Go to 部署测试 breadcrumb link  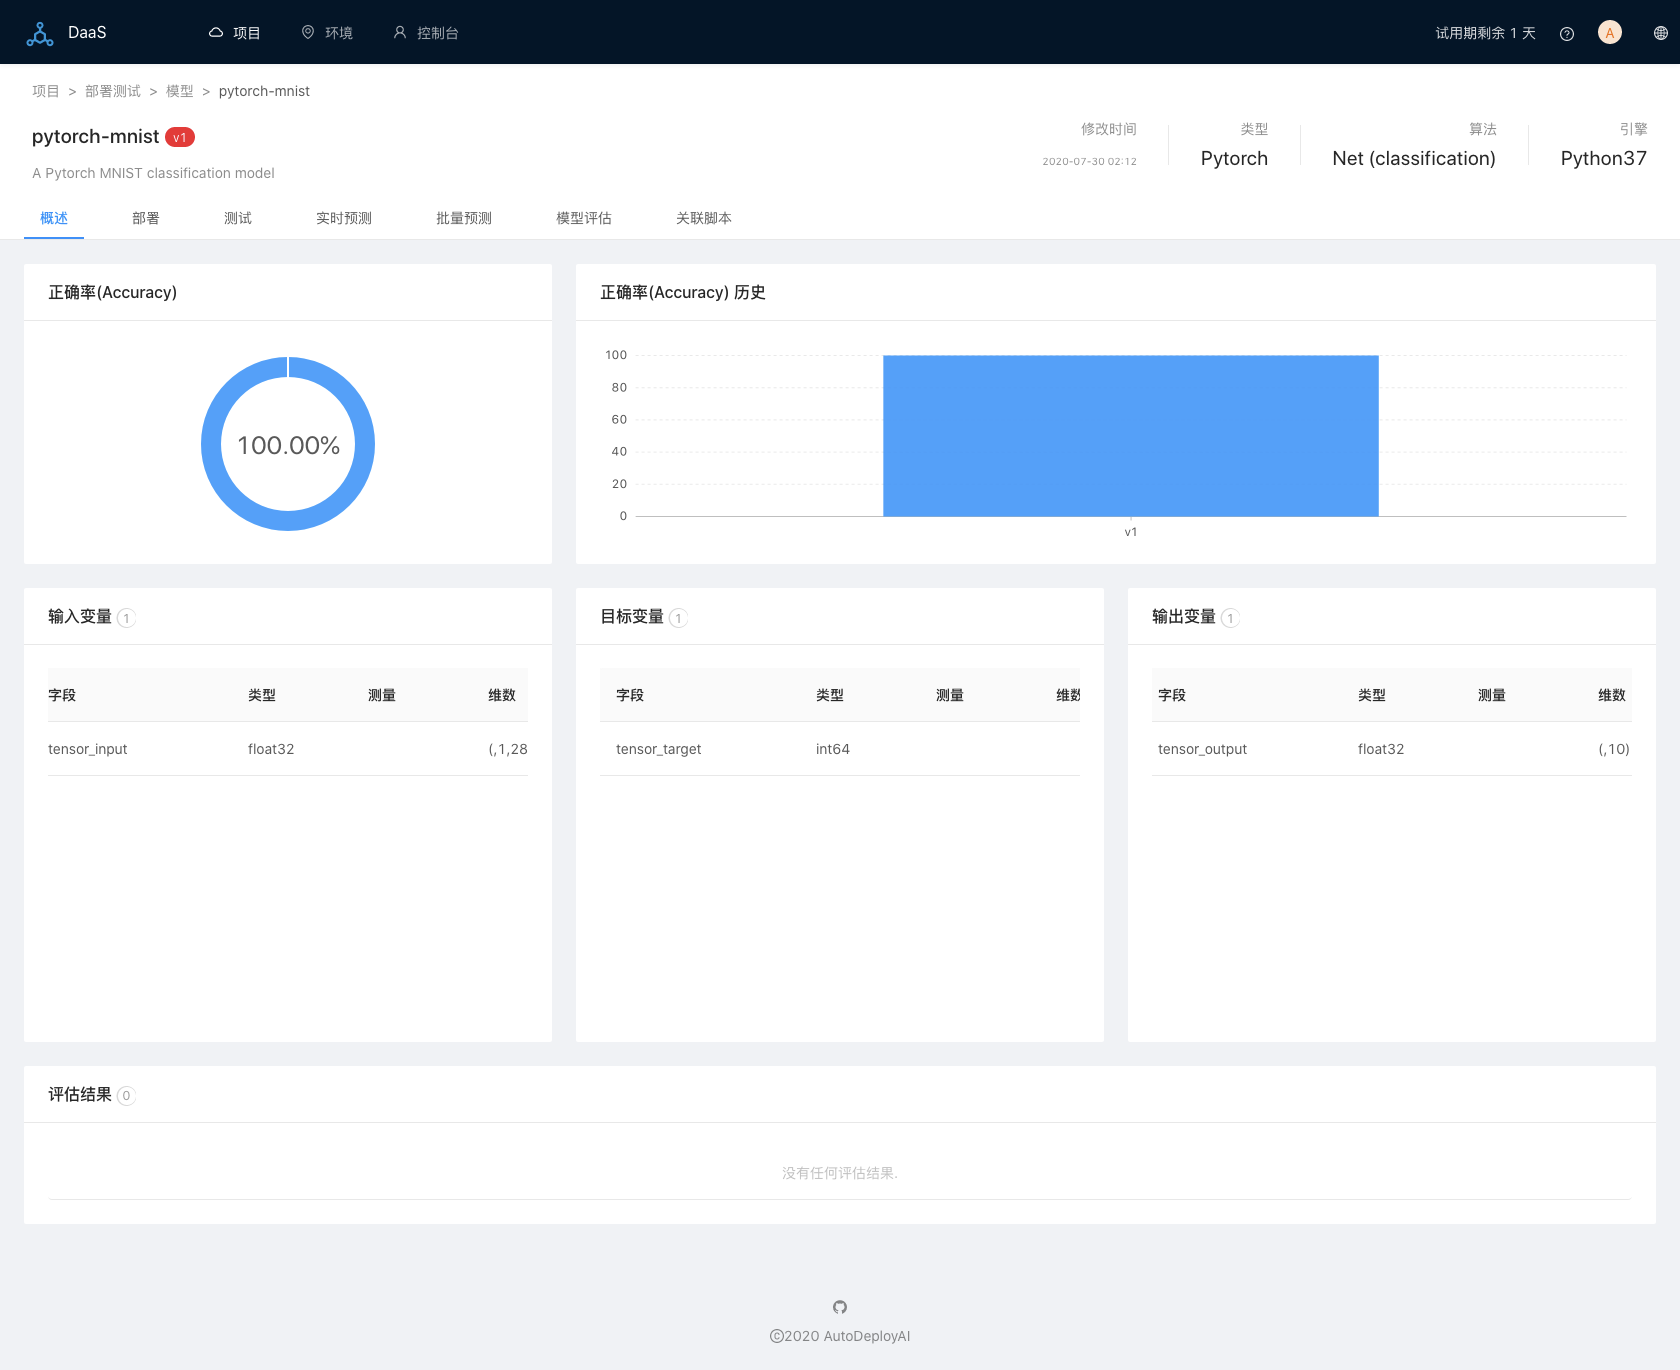[x=113, y=91]
